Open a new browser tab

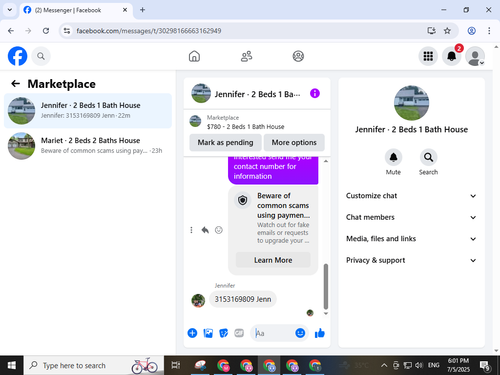coord(142,10)
